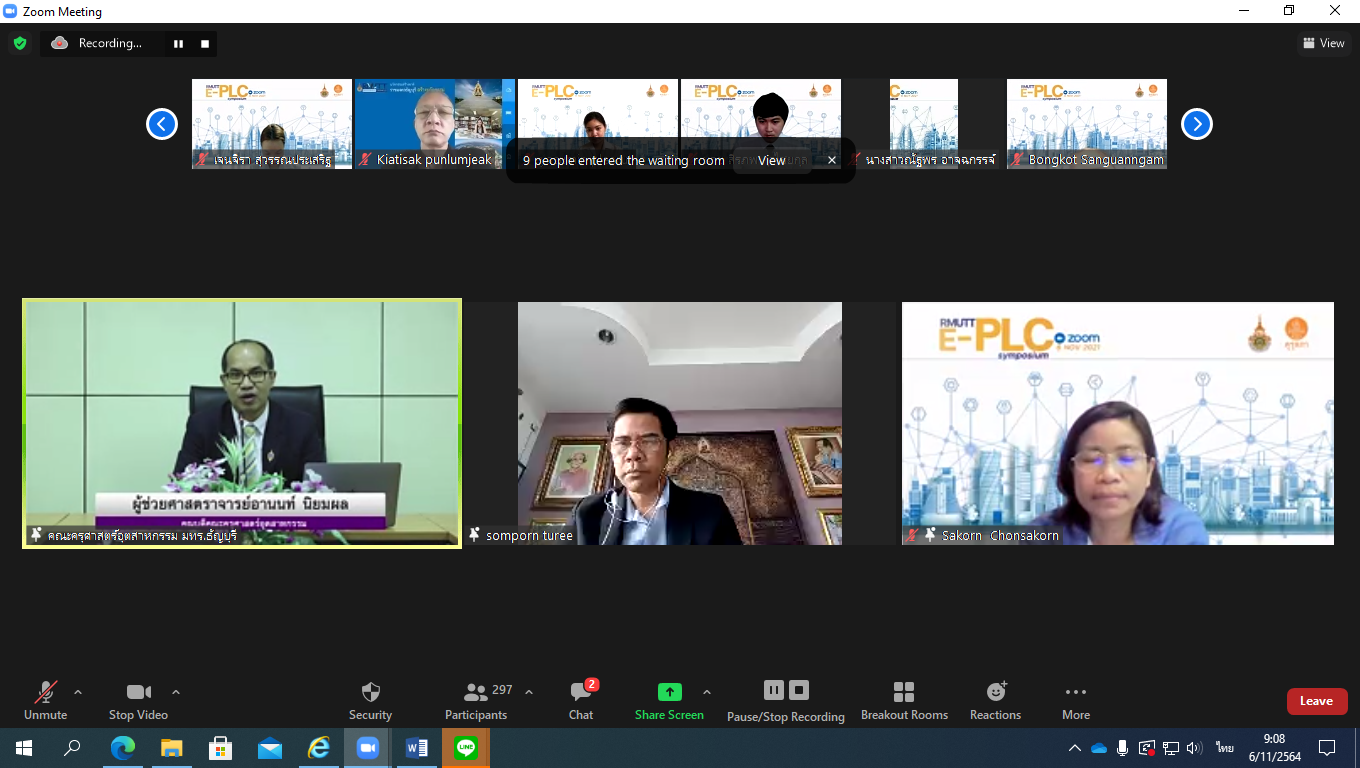Select the active speaker video tile

pyautogui.click(x=242, y=423)
